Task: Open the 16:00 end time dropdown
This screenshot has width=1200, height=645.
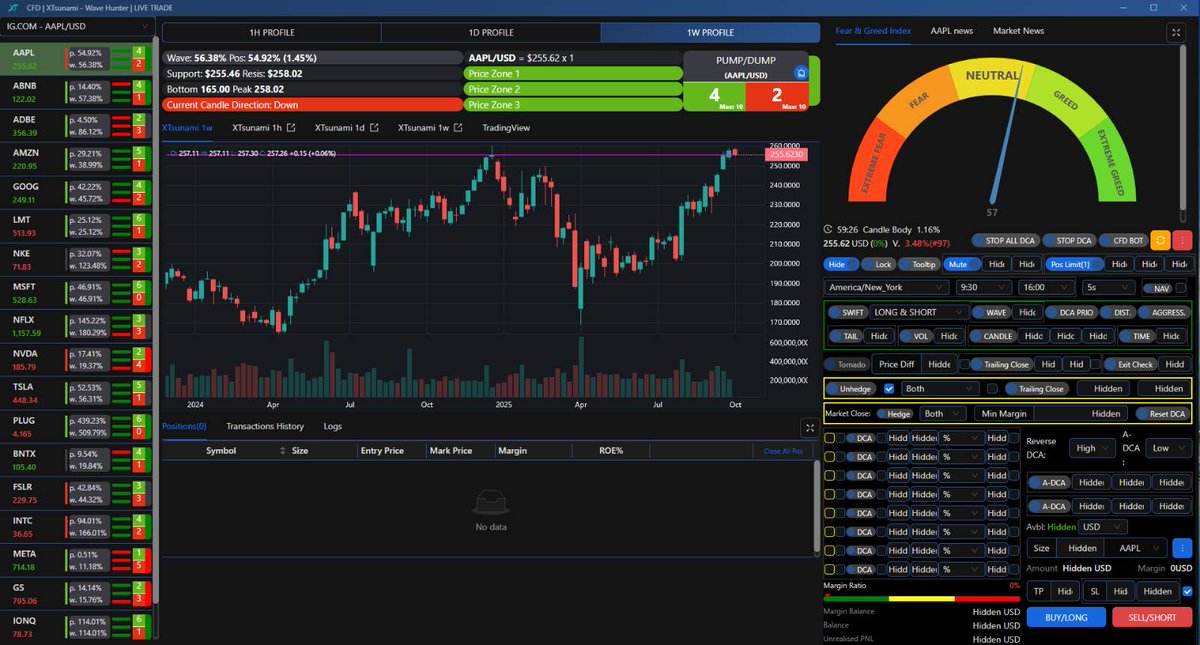Action: pyautogui.click(x=1044, y=287)
